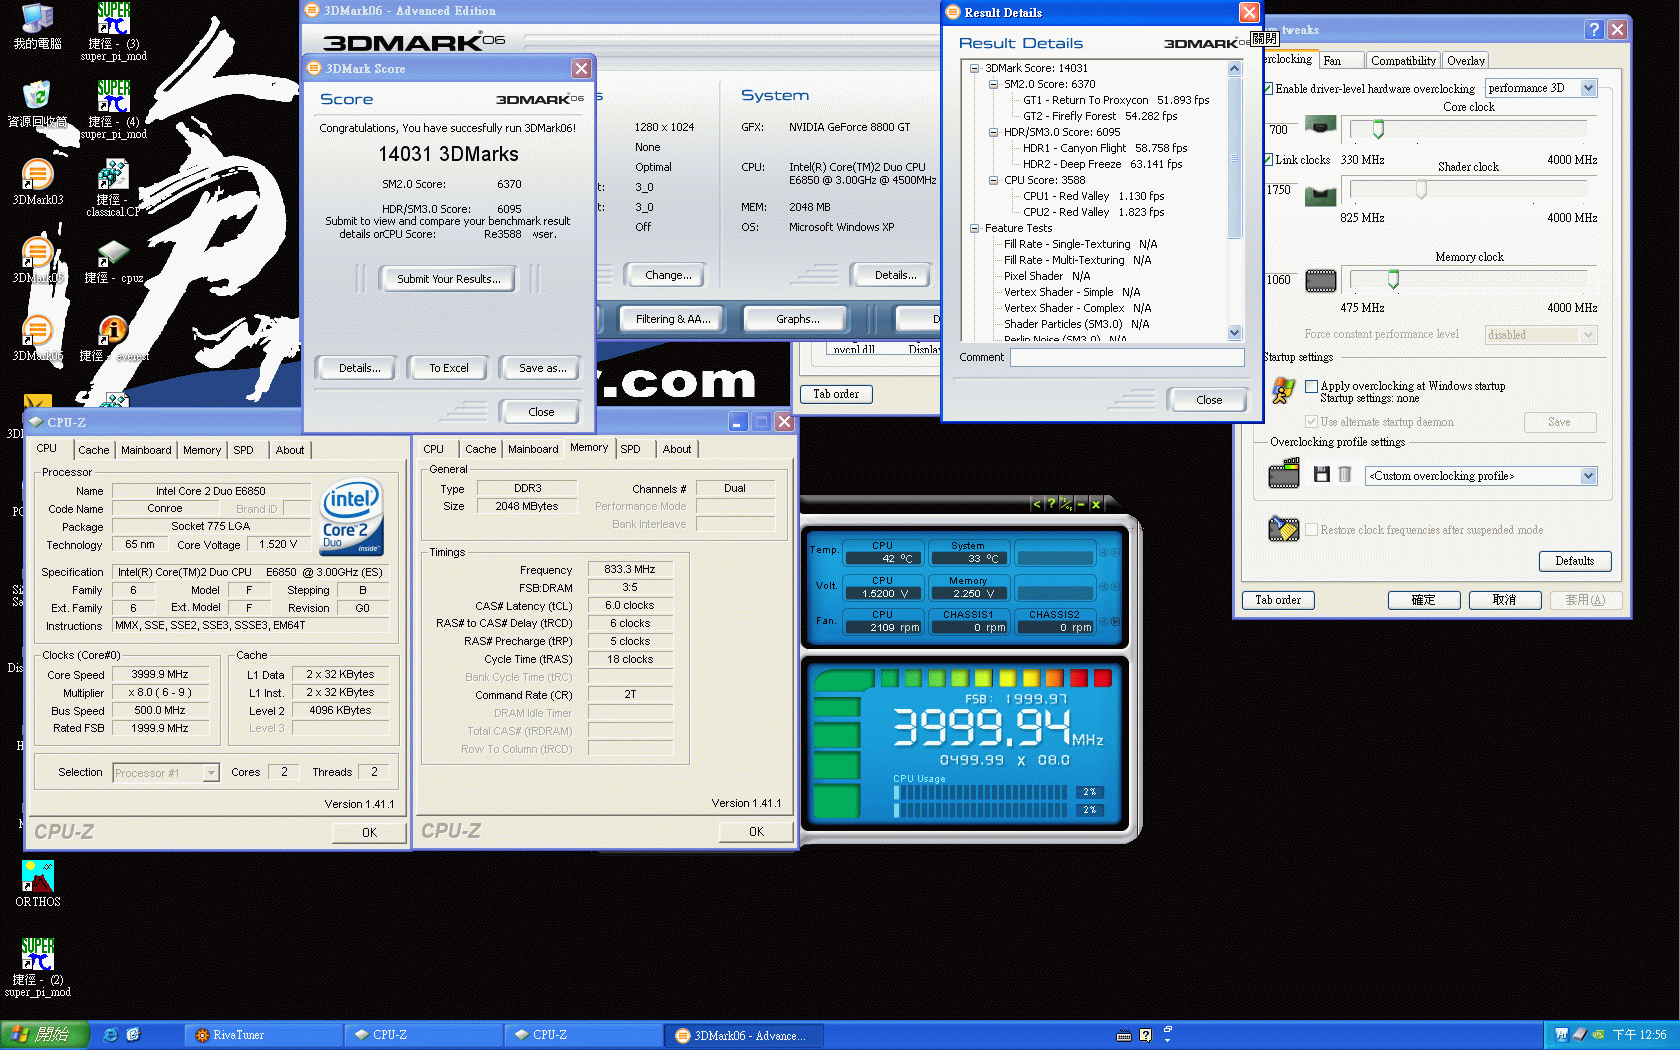The image size is (1680, 1050).
Task: Toggle Restore clock frequencies after suspended mode
Action: click(1311, 530)
